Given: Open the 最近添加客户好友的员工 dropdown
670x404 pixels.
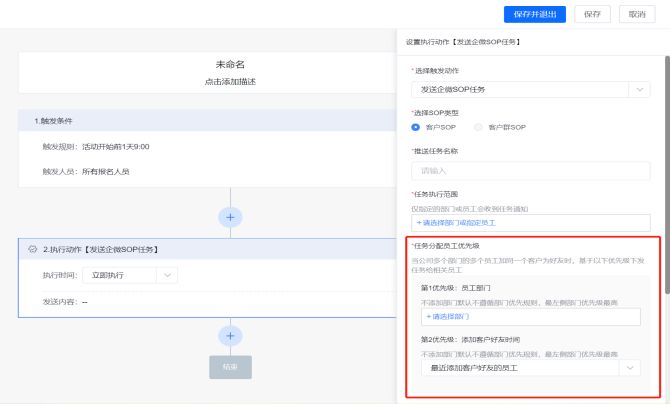Looking at the screenshot, I should tap(530, 368).
